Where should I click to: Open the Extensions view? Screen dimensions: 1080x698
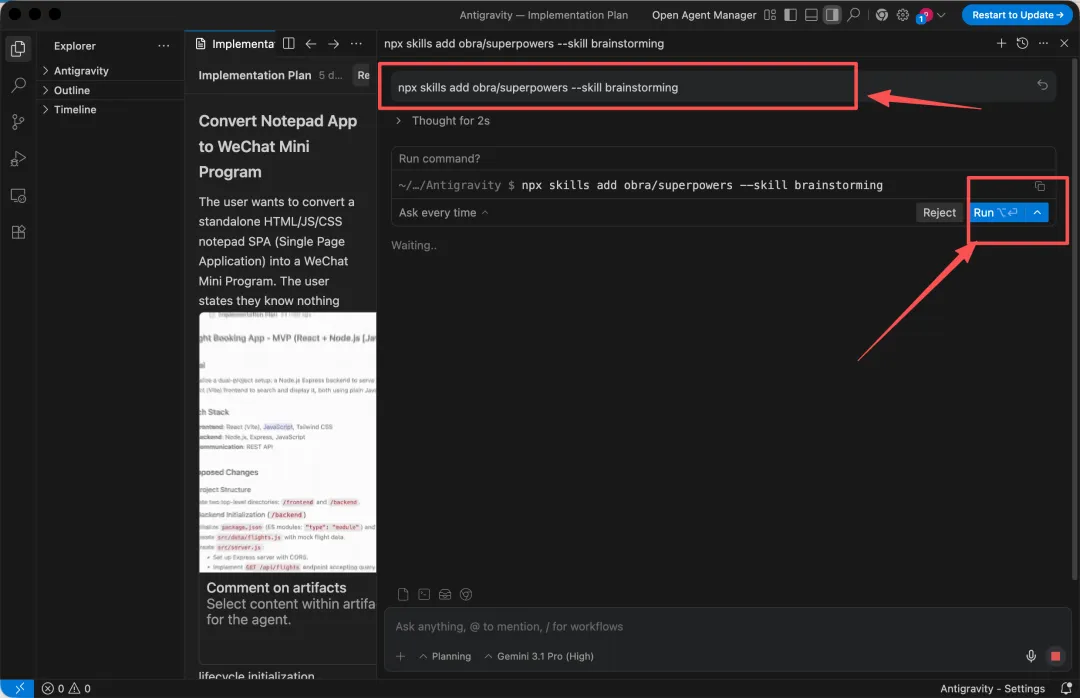pyautogui.click(x=19, y=232)
